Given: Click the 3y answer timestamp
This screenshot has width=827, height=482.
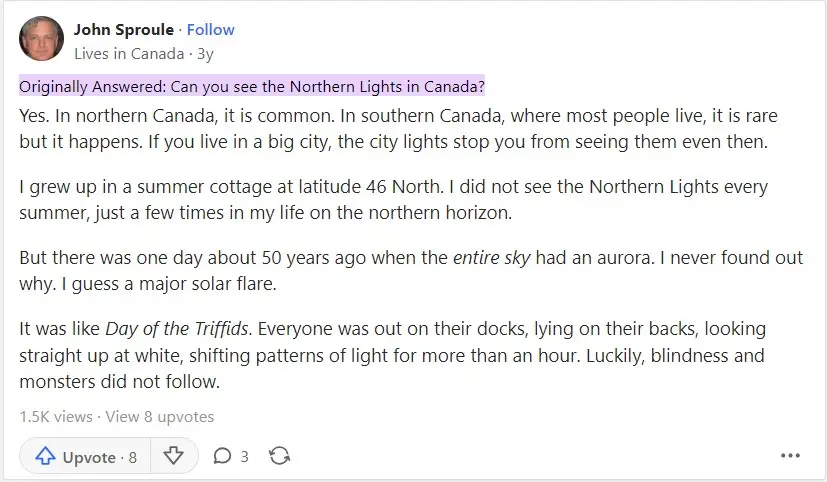Looking at the screenshot, I should (205, 54).
